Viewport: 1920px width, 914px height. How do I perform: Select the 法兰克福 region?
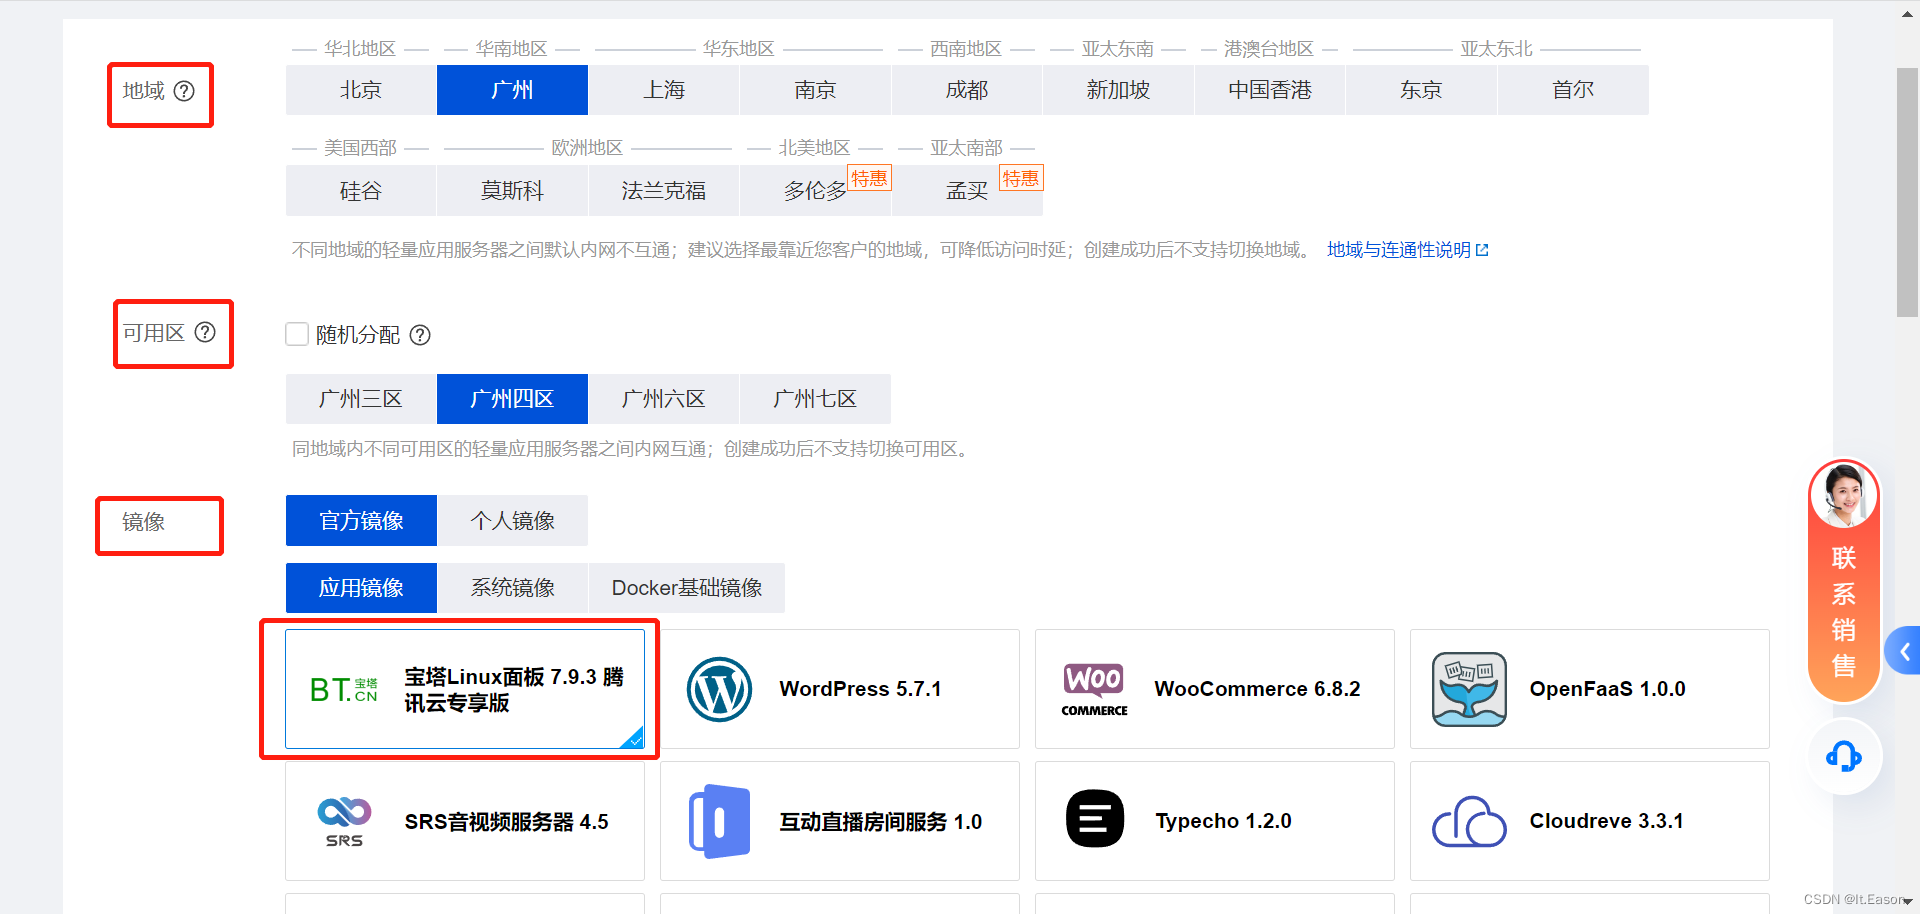[664, 190]
